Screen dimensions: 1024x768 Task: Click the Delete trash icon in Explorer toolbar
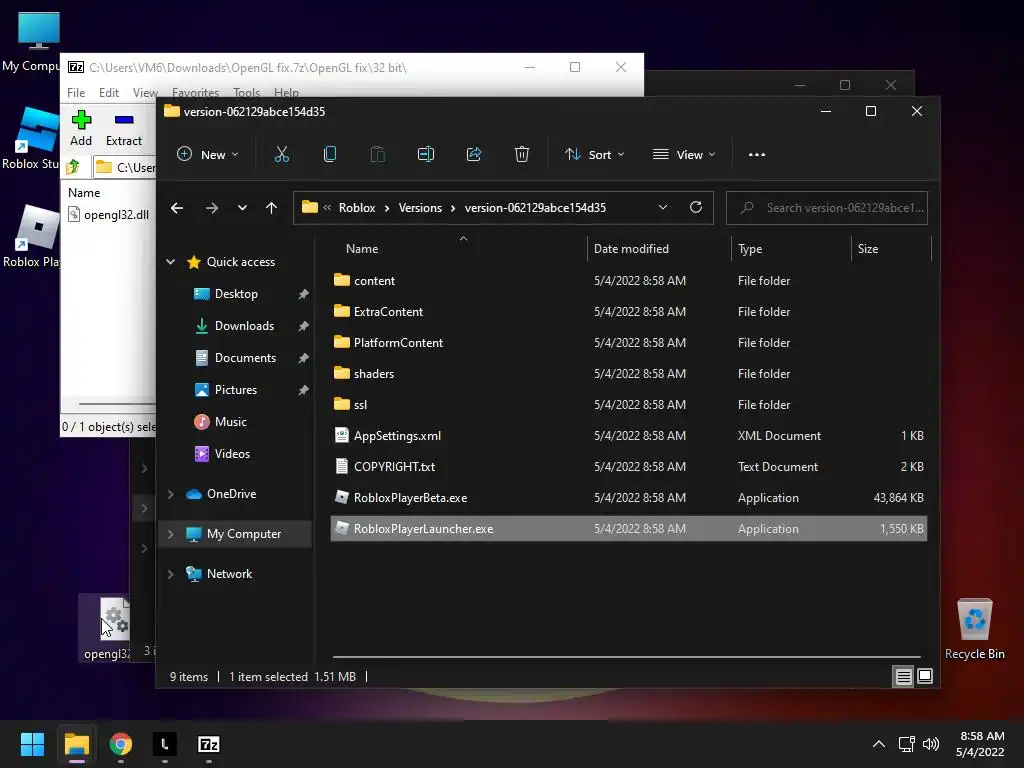[522, 155]
